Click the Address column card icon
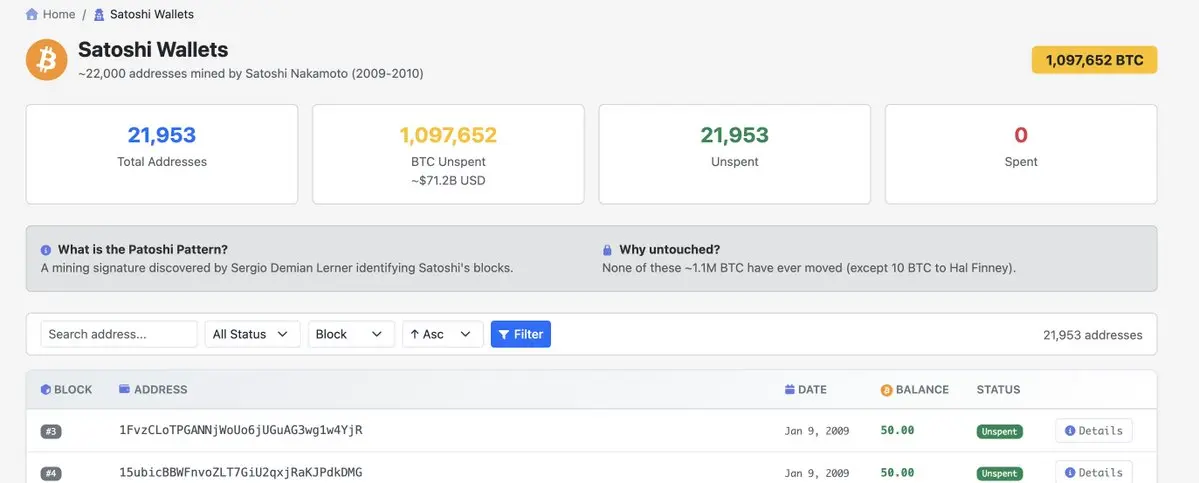Viewport: 1199px width, 483px height. (124, 390)
